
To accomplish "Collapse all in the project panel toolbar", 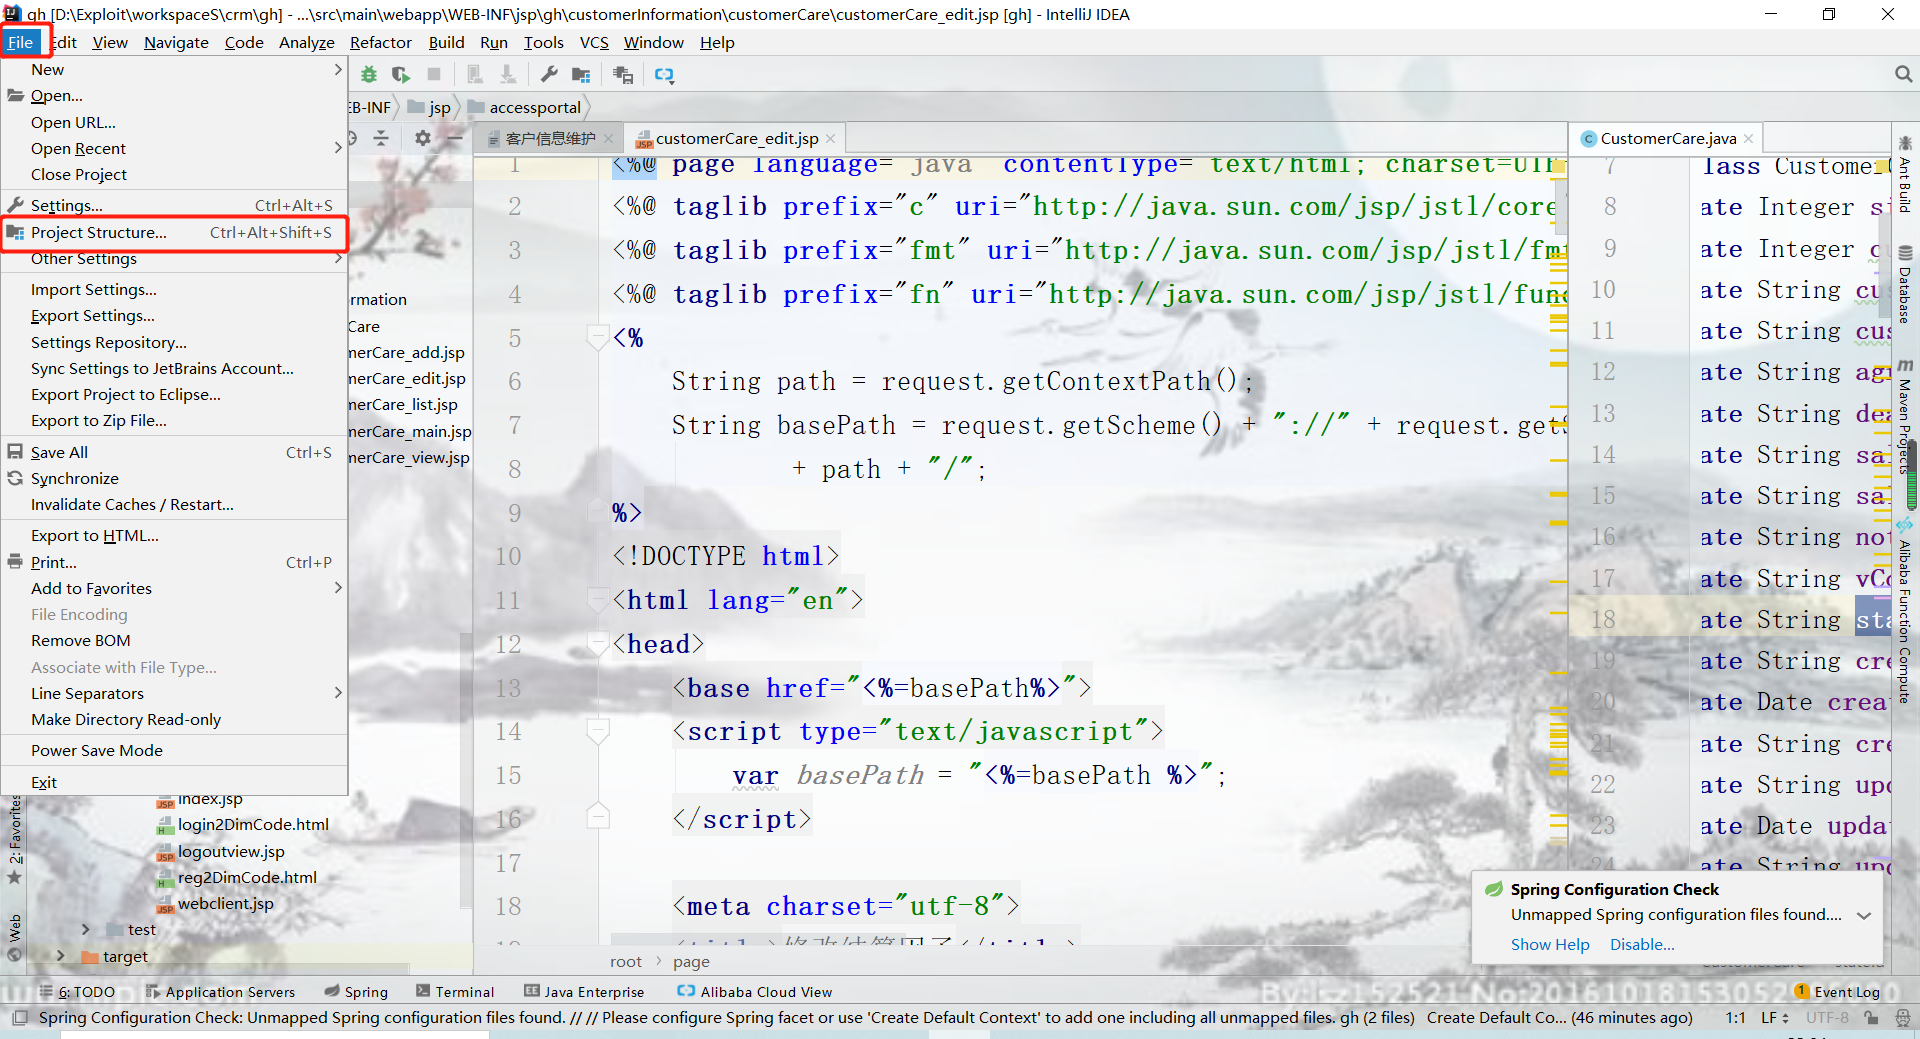I will point(381,138).
